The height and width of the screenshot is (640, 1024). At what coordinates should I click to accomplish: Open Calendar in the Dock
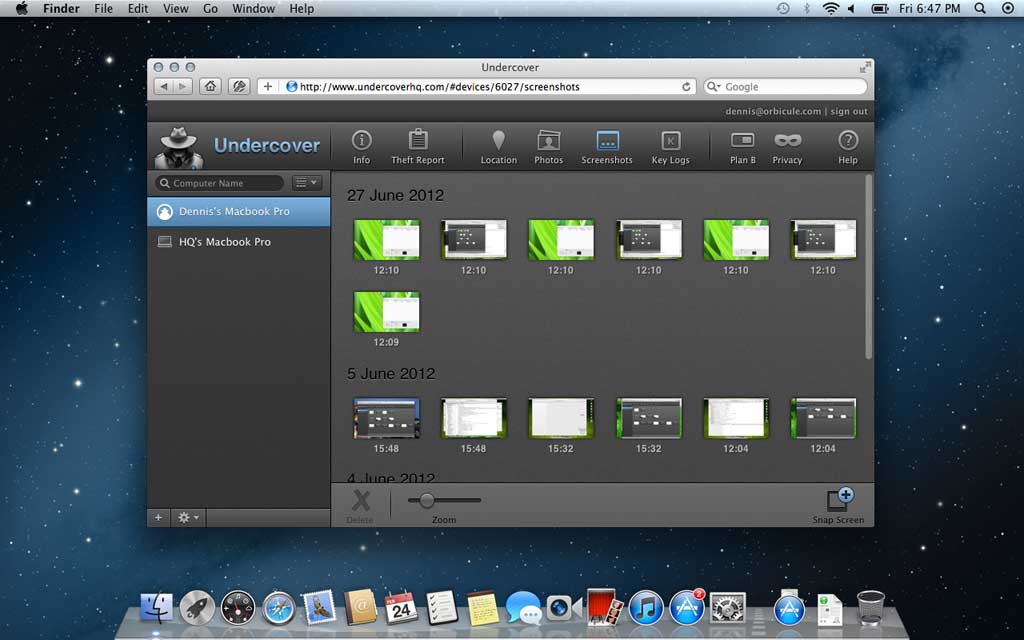(401, 608)
